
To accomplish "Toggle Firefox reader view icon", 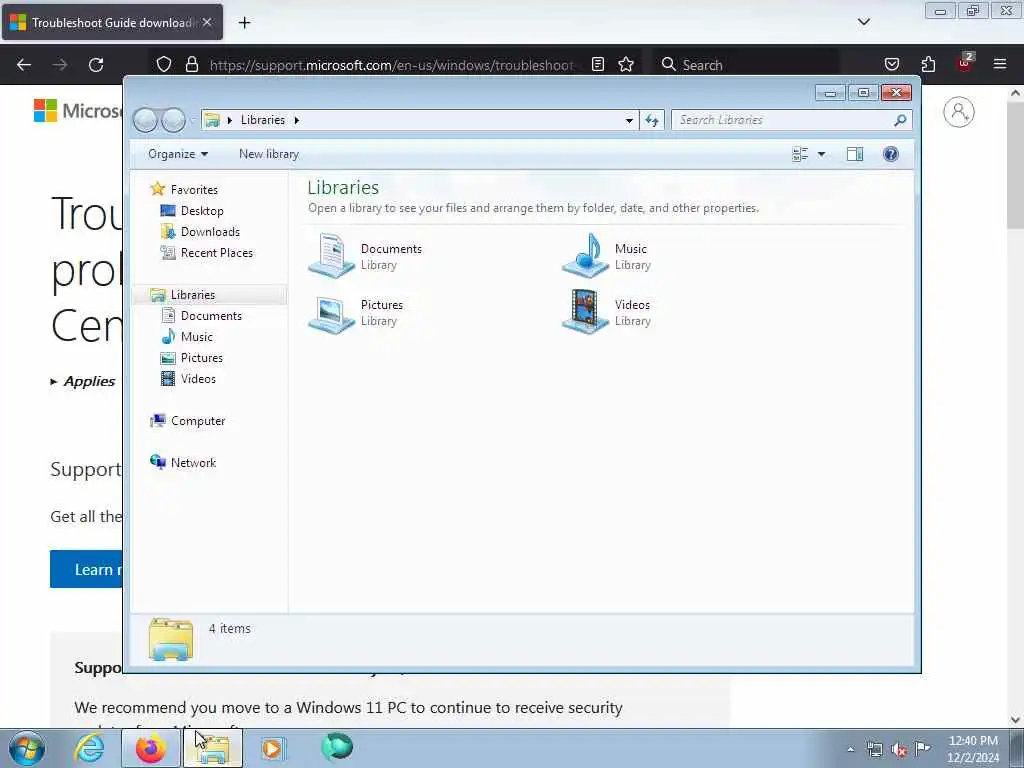I will 598,65.
